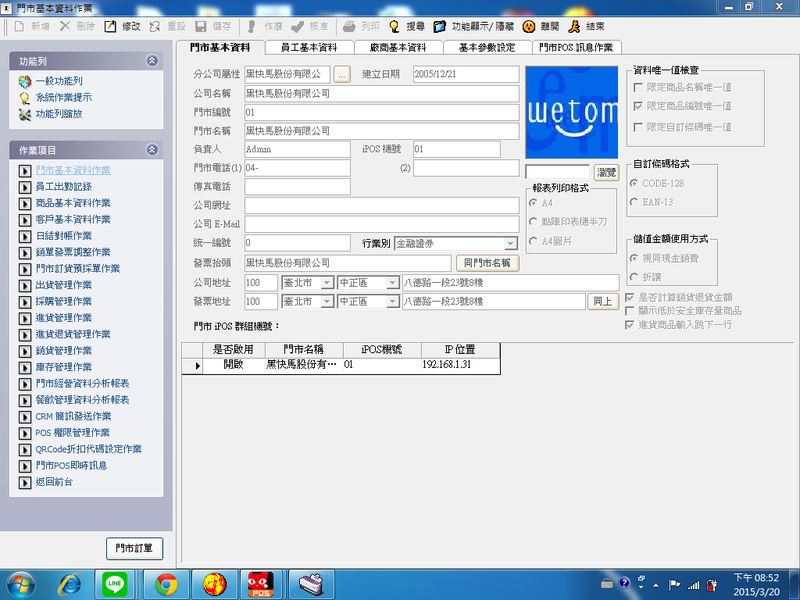Click the 列印 (print) toolbar icon

click(x=349, y=27)
